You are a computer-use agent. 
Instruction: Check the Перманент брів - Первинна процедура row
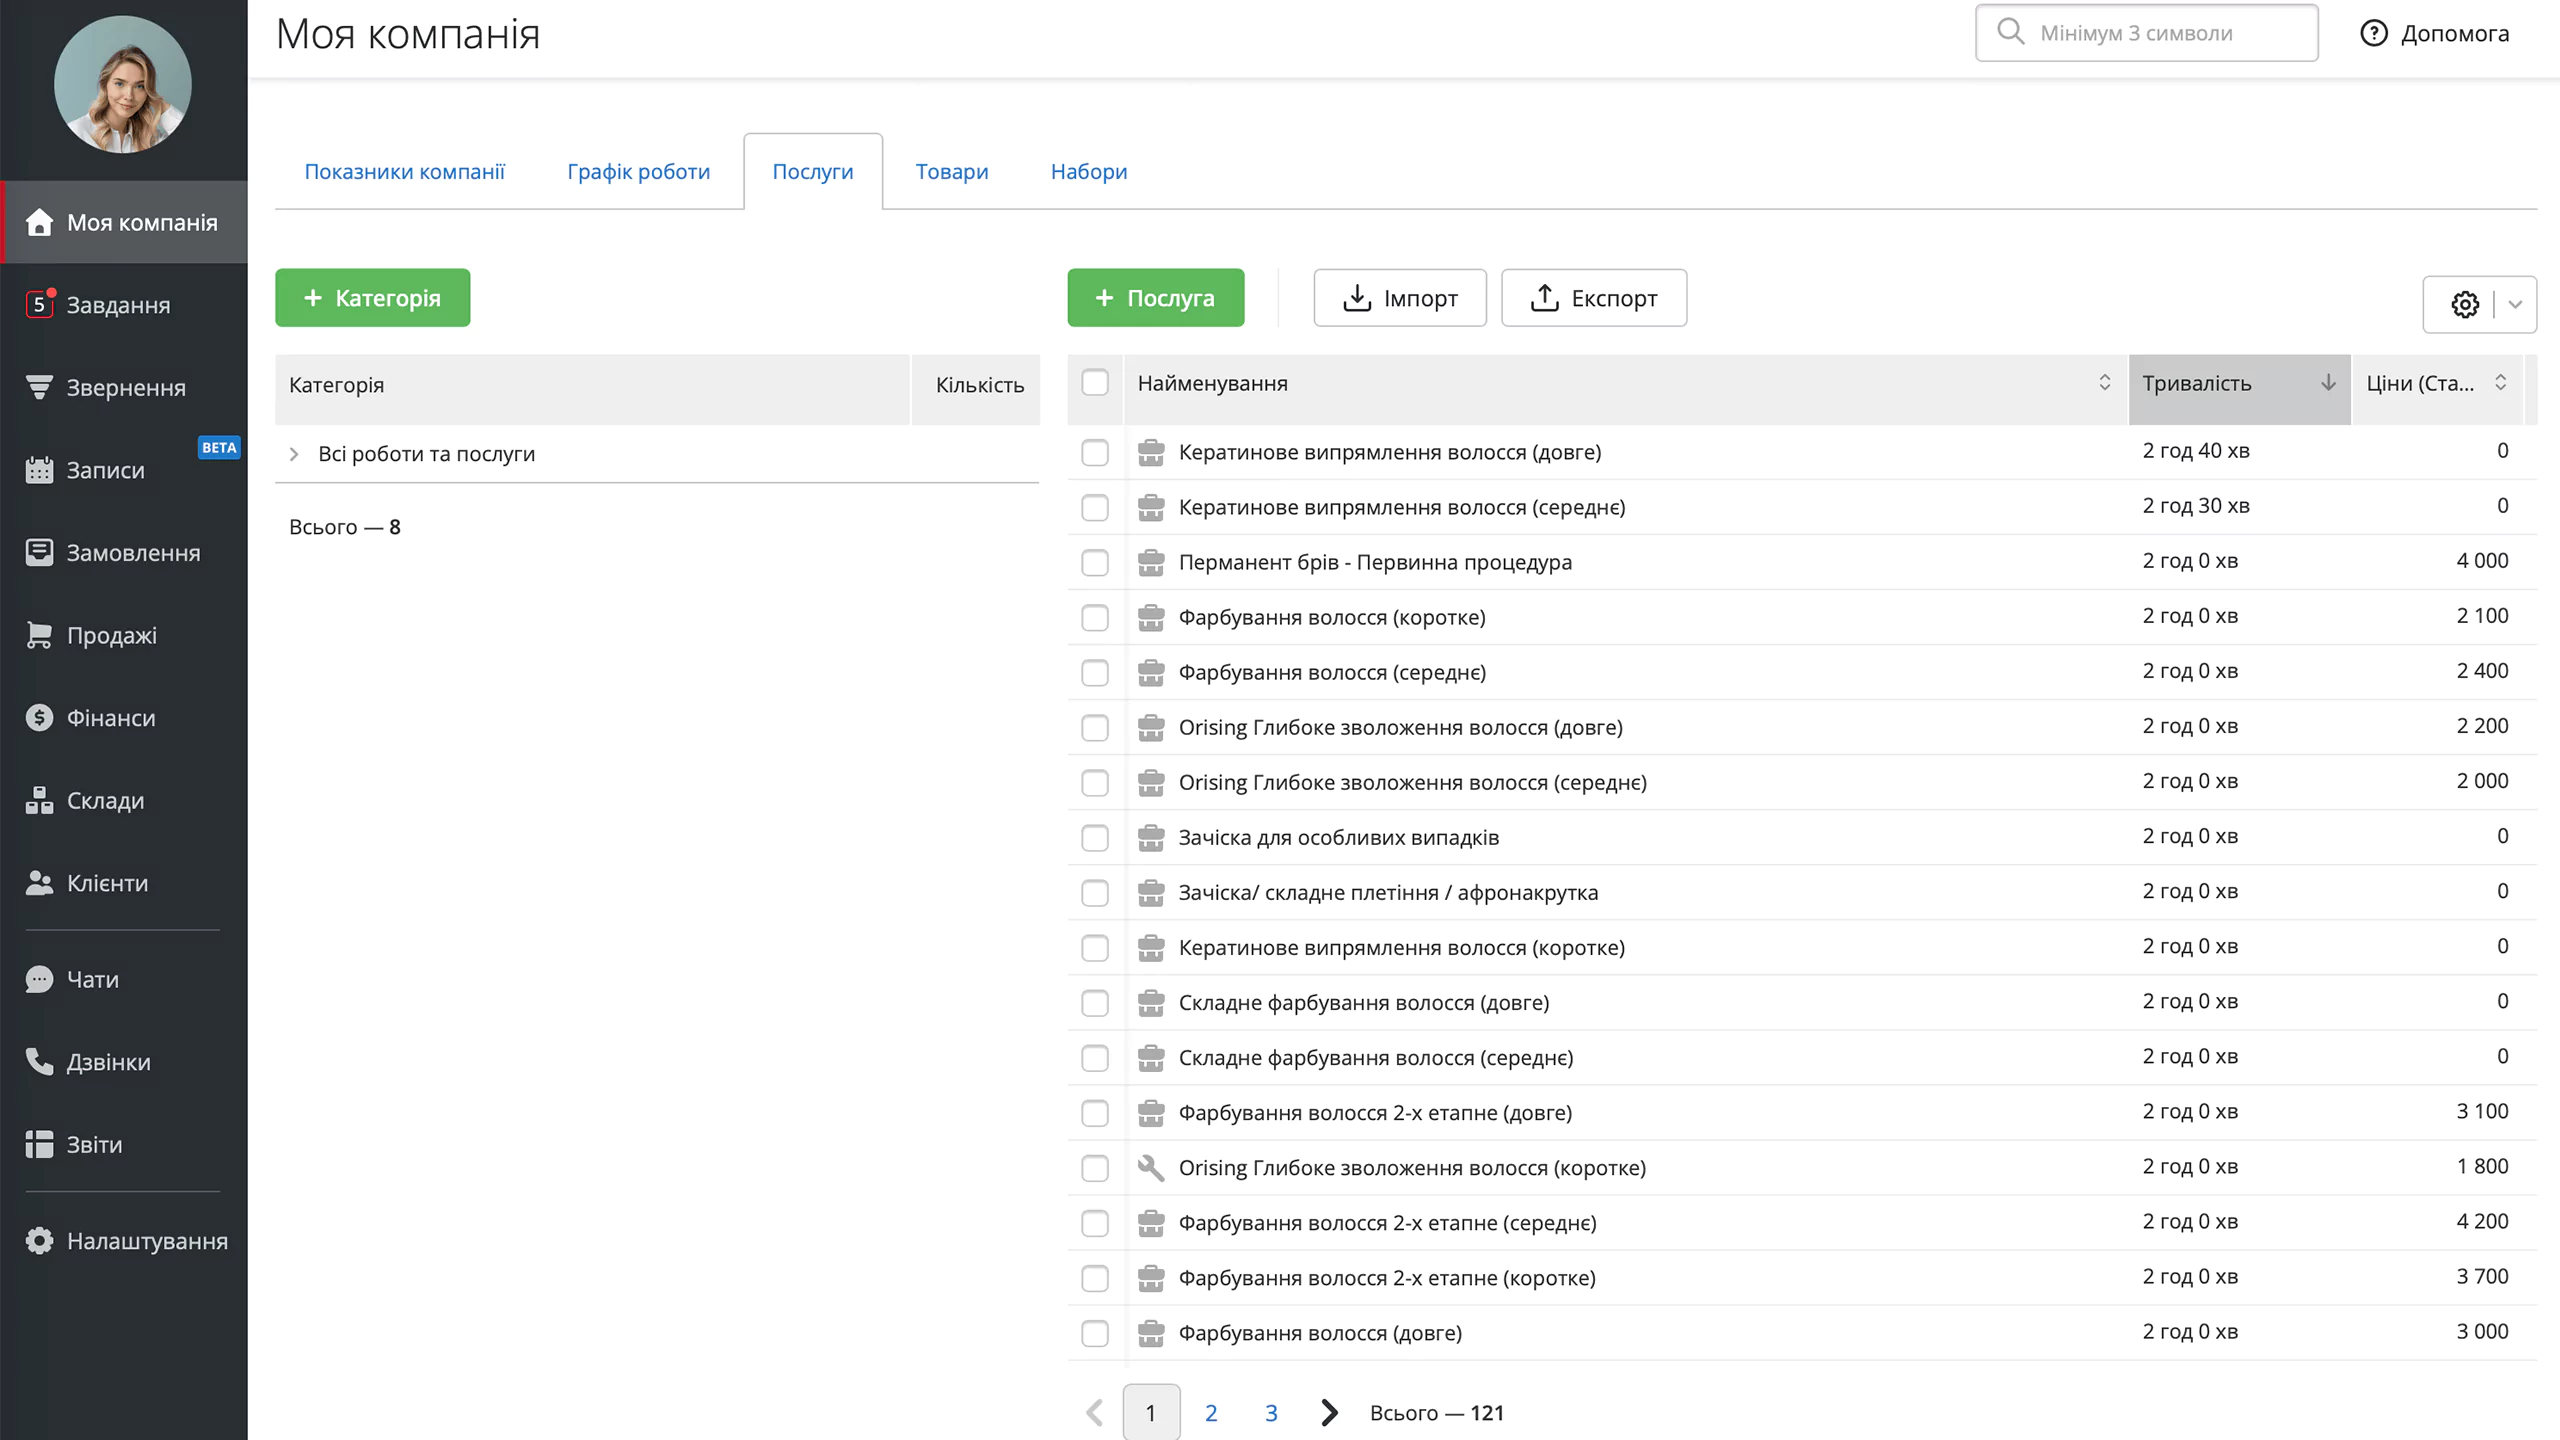point(1095,562)
